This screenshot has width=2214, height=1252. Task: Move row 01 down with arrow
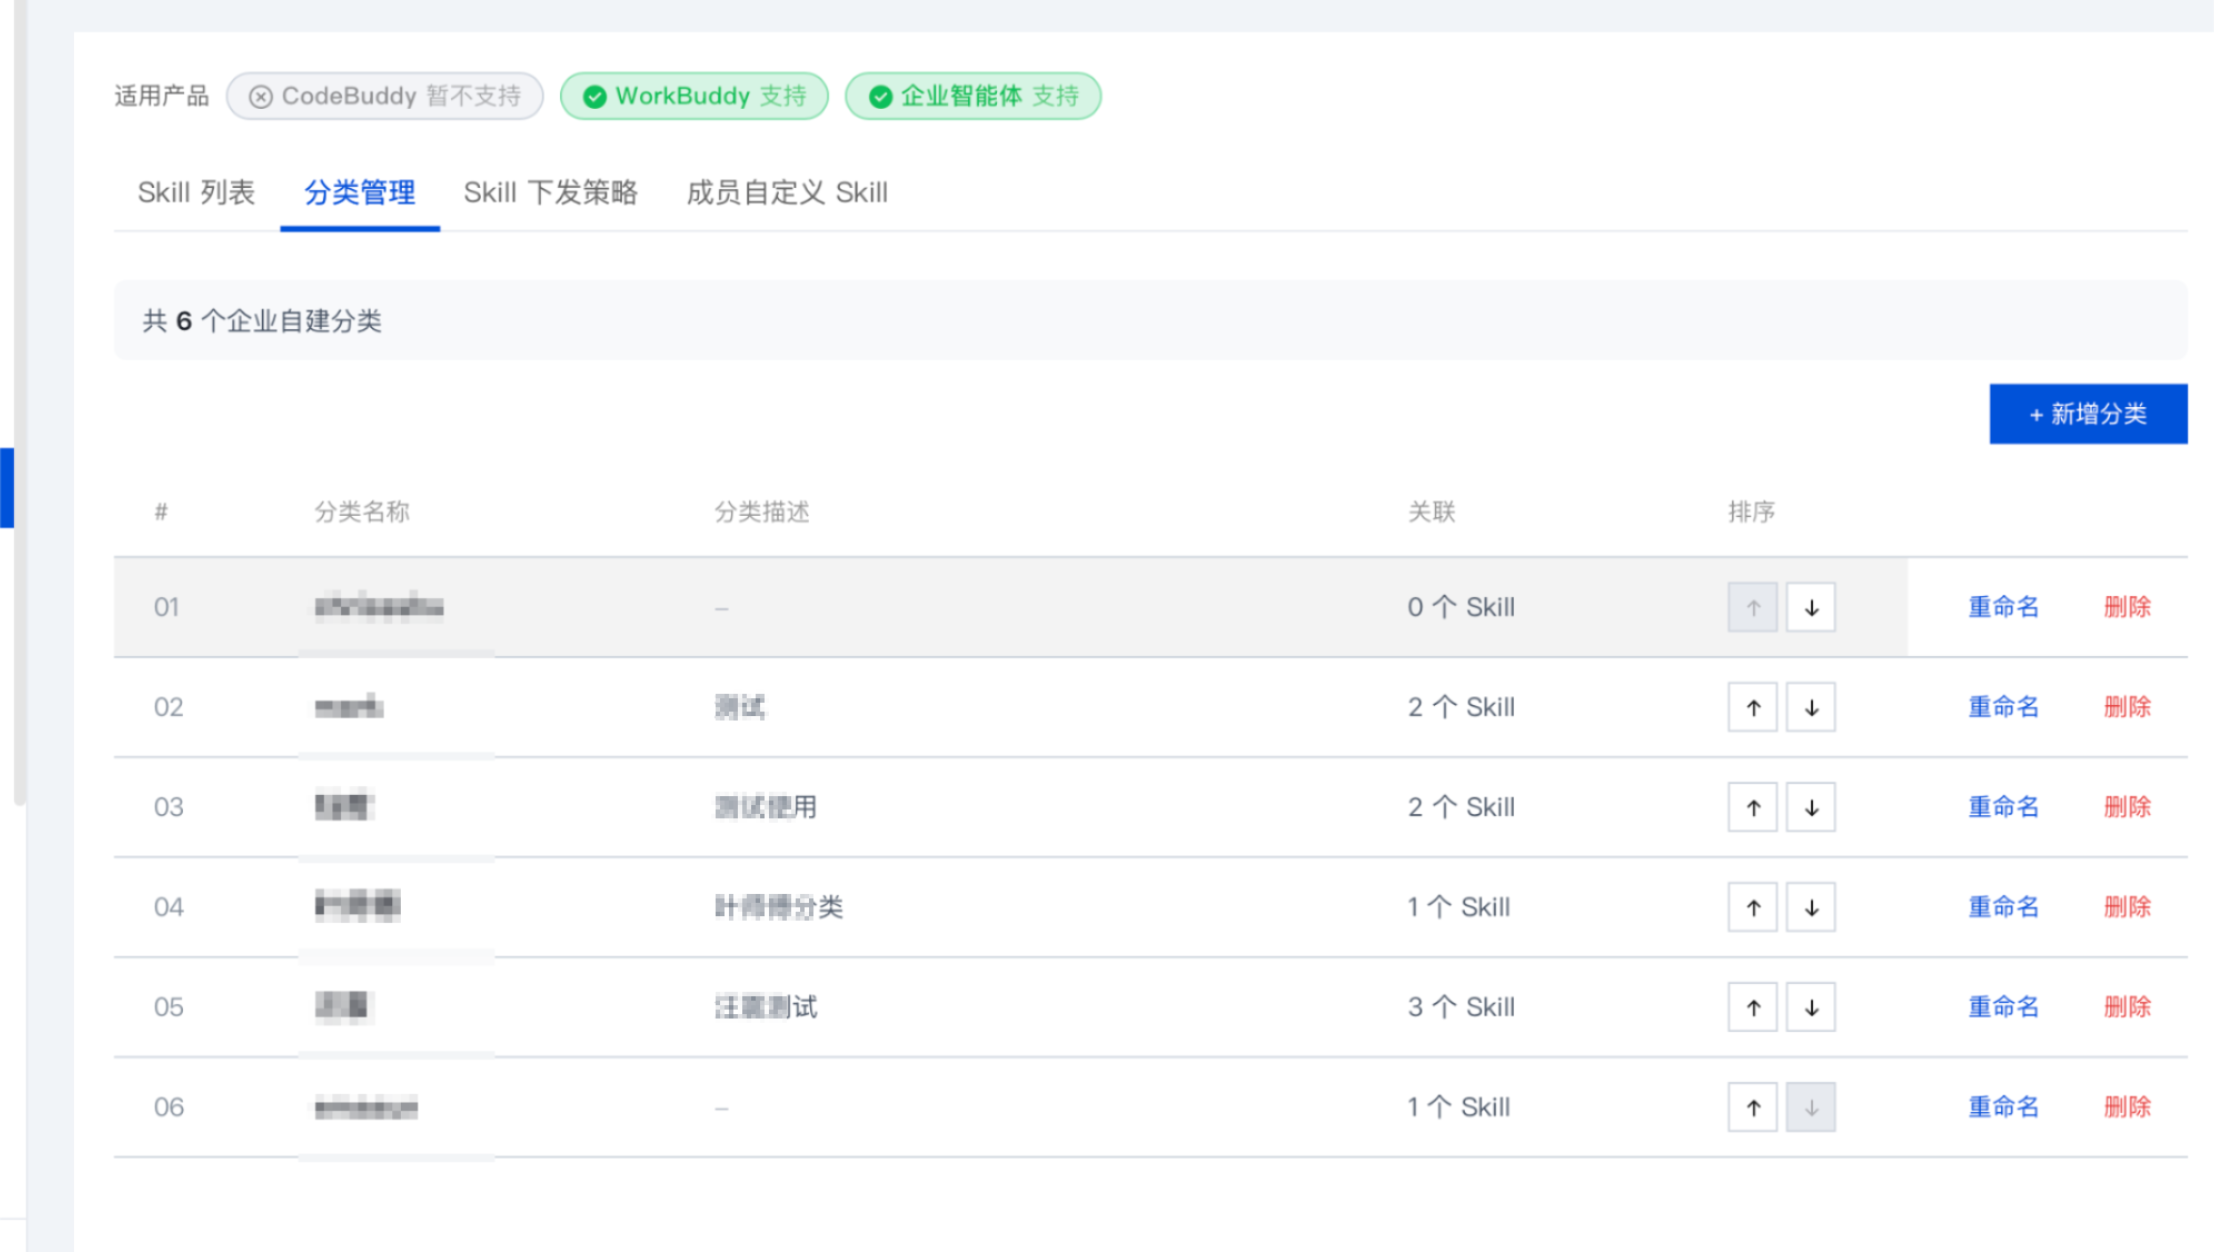[x=1811, y=607]
